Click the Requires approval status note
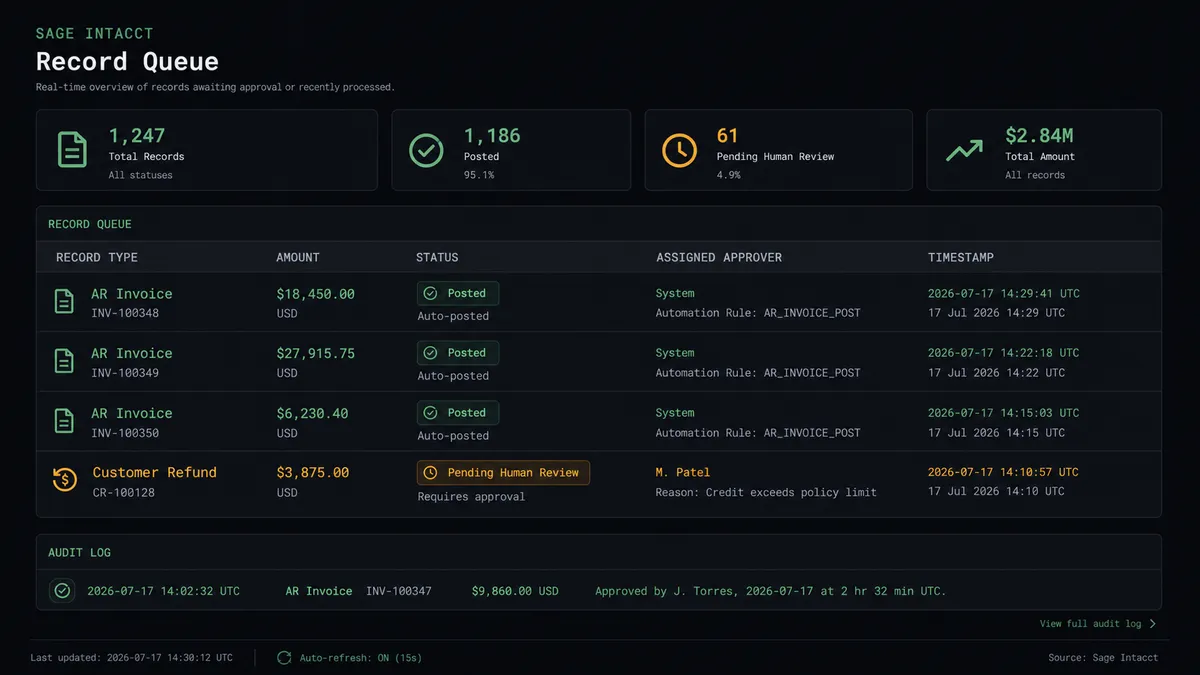The width and height of the screenshot is (1200, 675). [471, 496]
